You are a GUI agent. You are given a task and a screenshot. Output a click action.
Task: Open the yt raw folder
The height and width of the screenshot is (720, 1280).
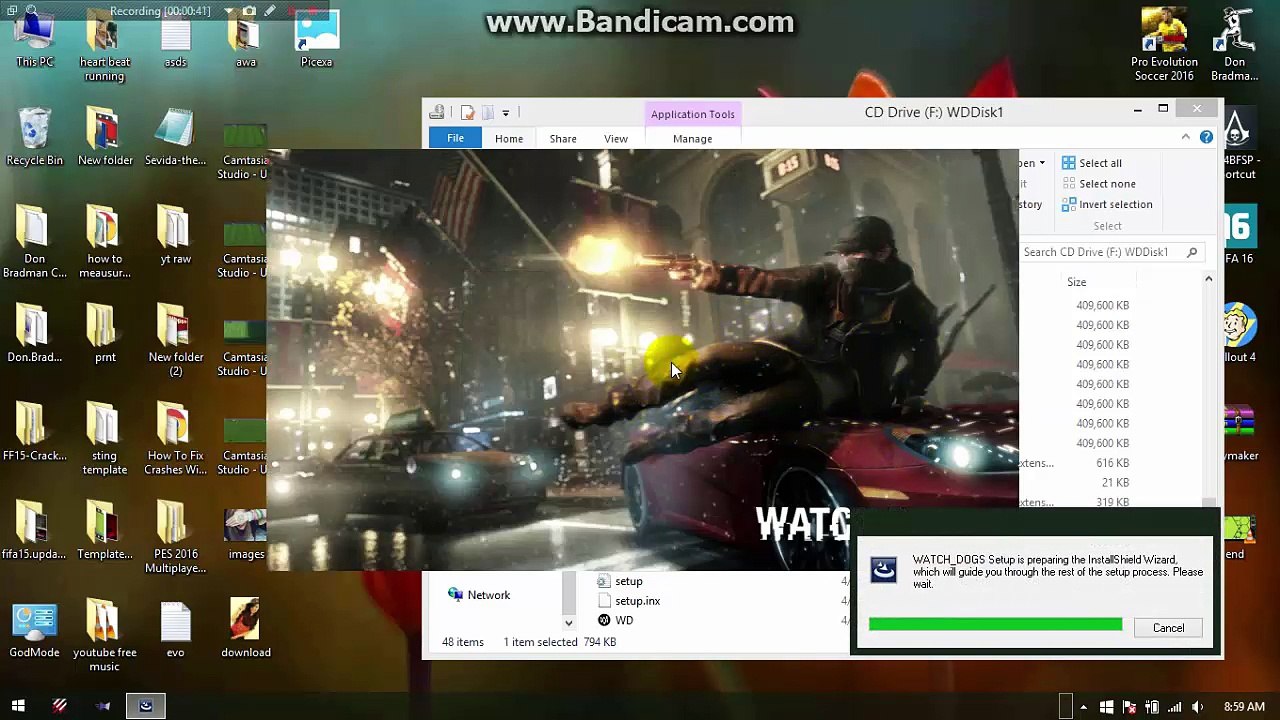[x=175, y=237]
